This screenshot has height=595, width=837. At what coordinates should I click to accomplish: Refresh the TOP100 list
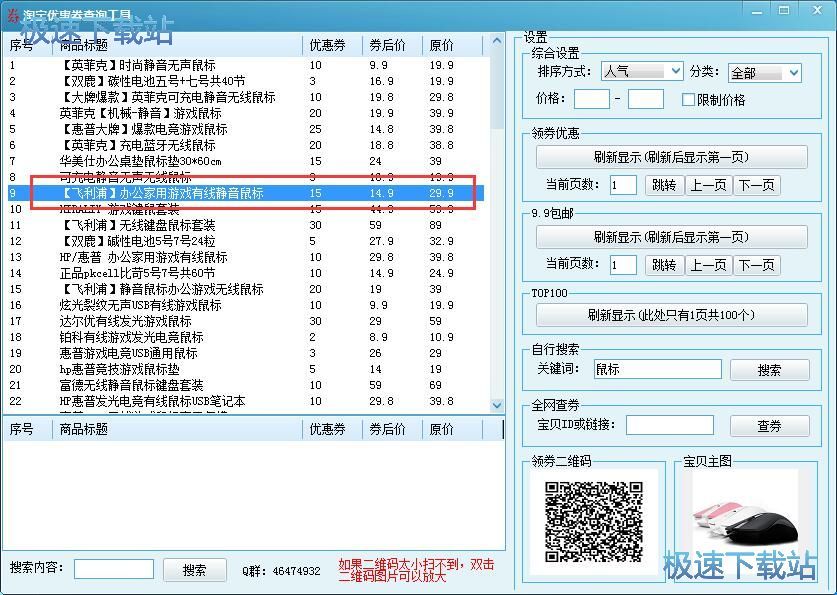671,315
